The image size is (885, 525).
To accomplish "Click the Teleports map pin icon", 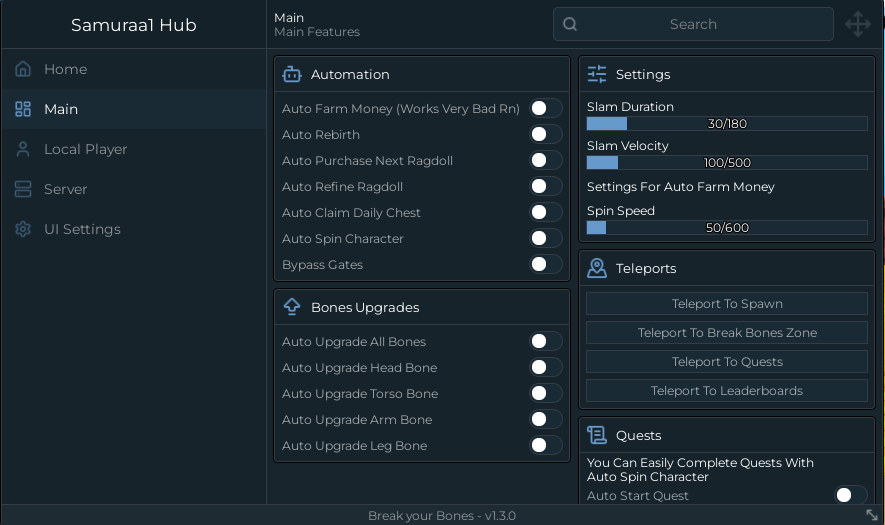I will 597,268.
